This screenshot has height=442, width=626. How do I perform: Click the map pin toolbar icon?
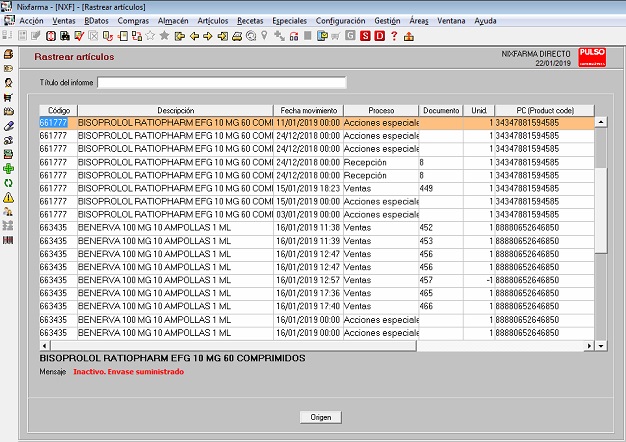(264, 36)
